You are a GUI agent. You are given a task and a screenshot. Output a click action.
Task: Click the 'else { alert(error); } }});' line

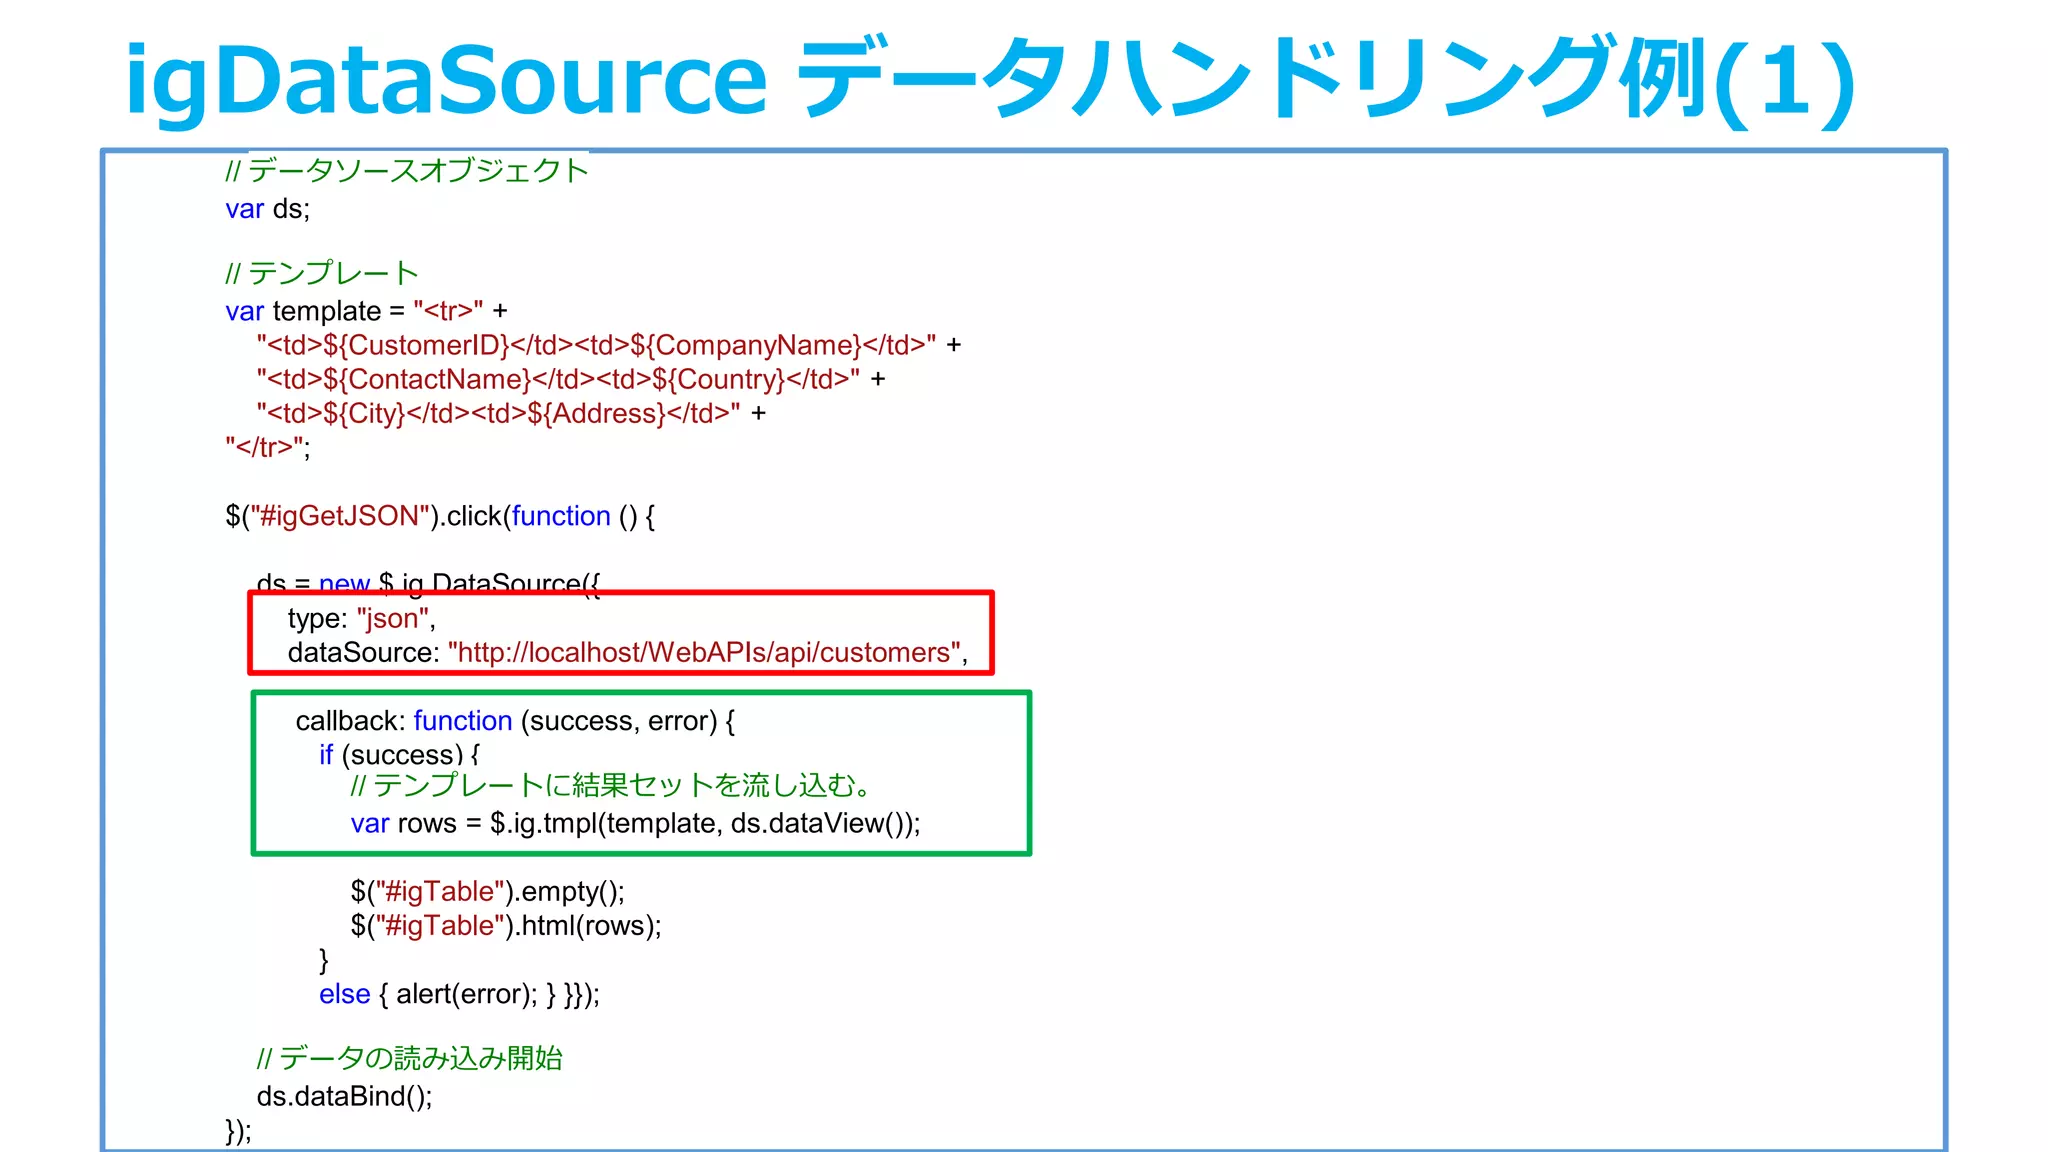459,994
